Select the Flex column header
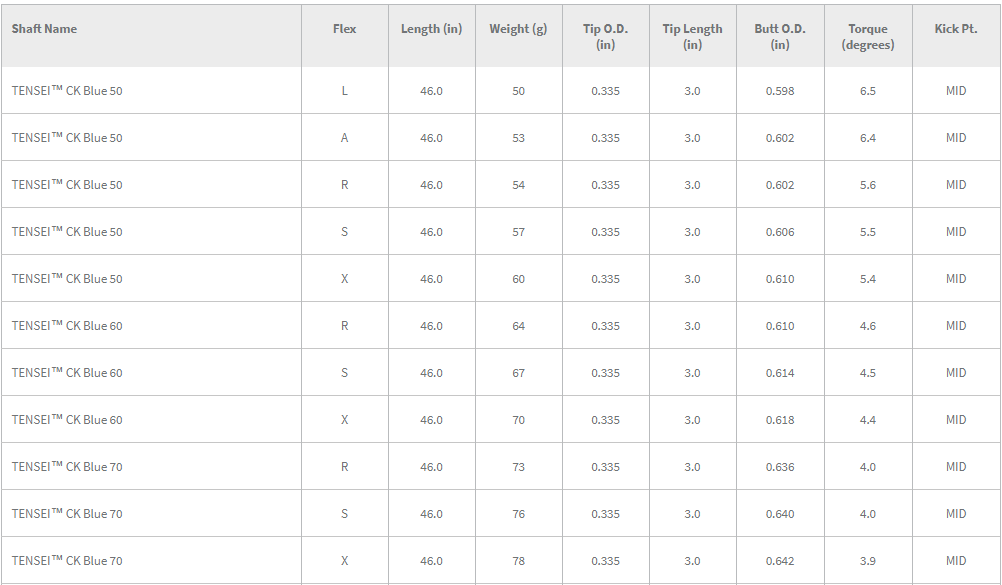 coord(344,29)
